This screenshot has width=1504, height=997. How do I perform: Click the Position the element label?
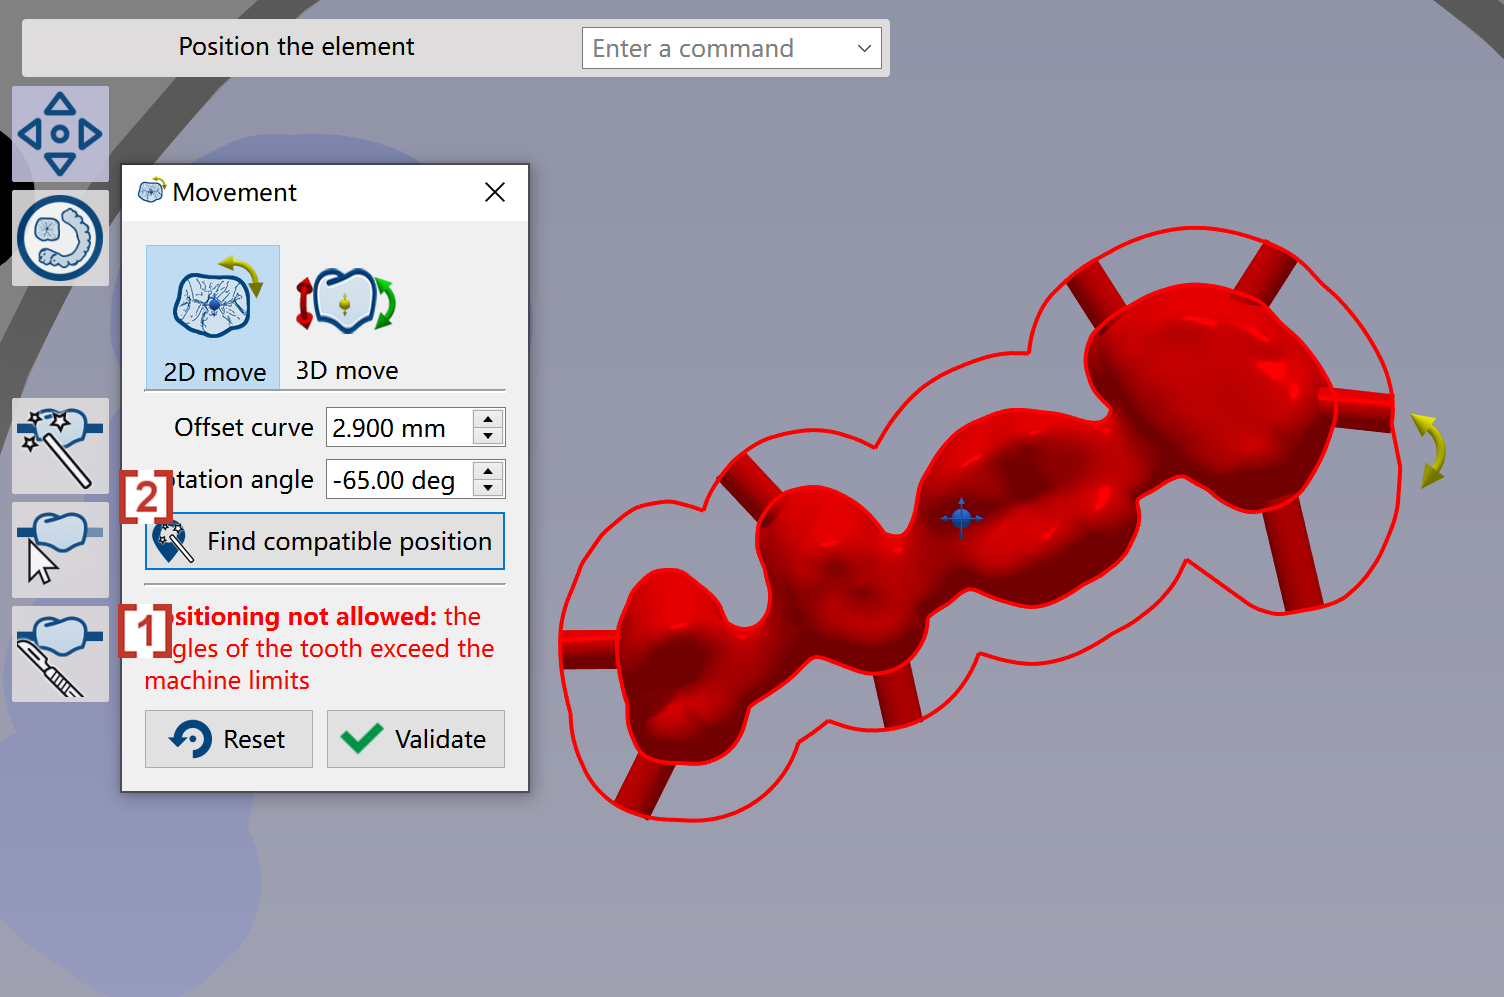pos(296,47)
